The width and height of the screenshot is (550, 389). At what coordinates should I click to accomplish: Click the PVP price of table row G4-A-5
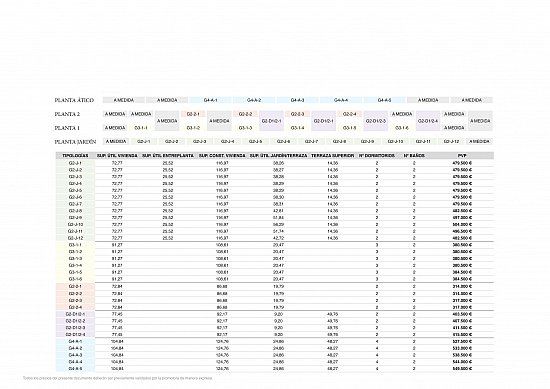pos(462,369)
